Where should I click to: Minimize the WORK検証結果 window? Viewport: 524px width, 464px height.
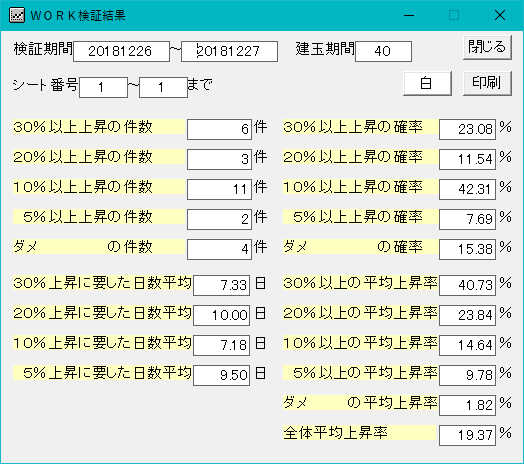coord(409,15)
